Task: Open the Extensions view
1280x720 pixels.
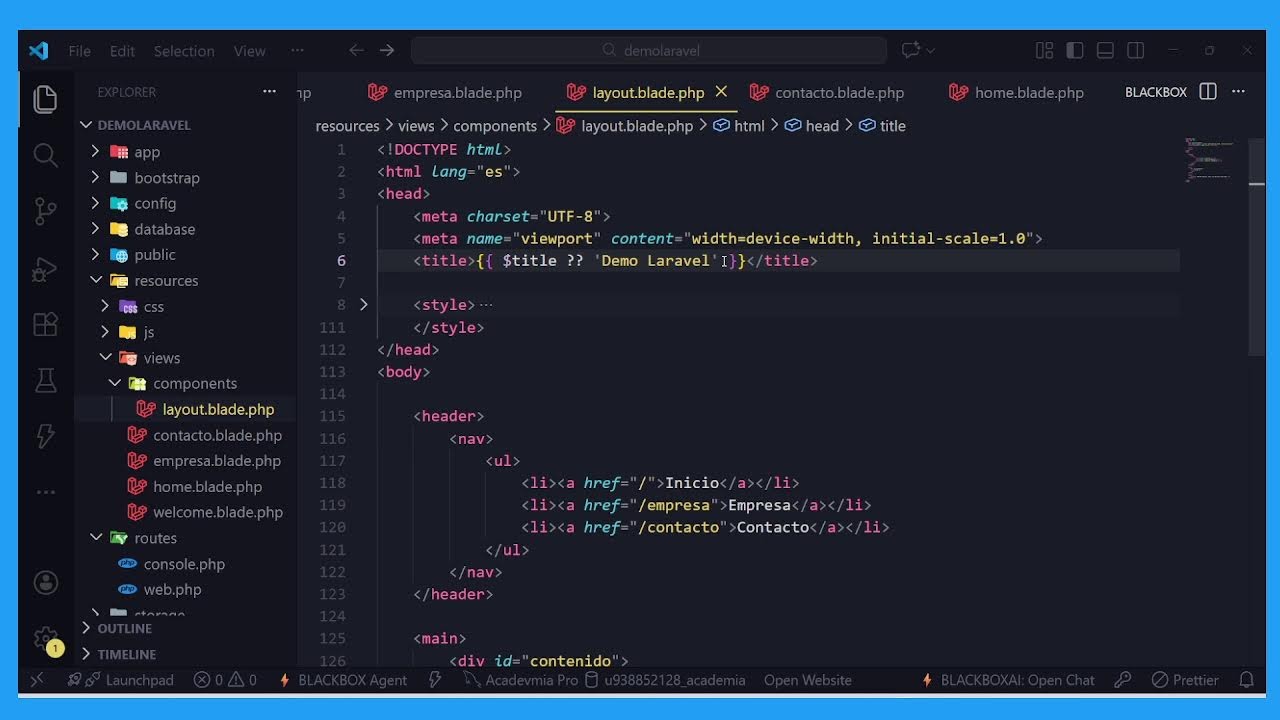Action: [x=45, y=324]
